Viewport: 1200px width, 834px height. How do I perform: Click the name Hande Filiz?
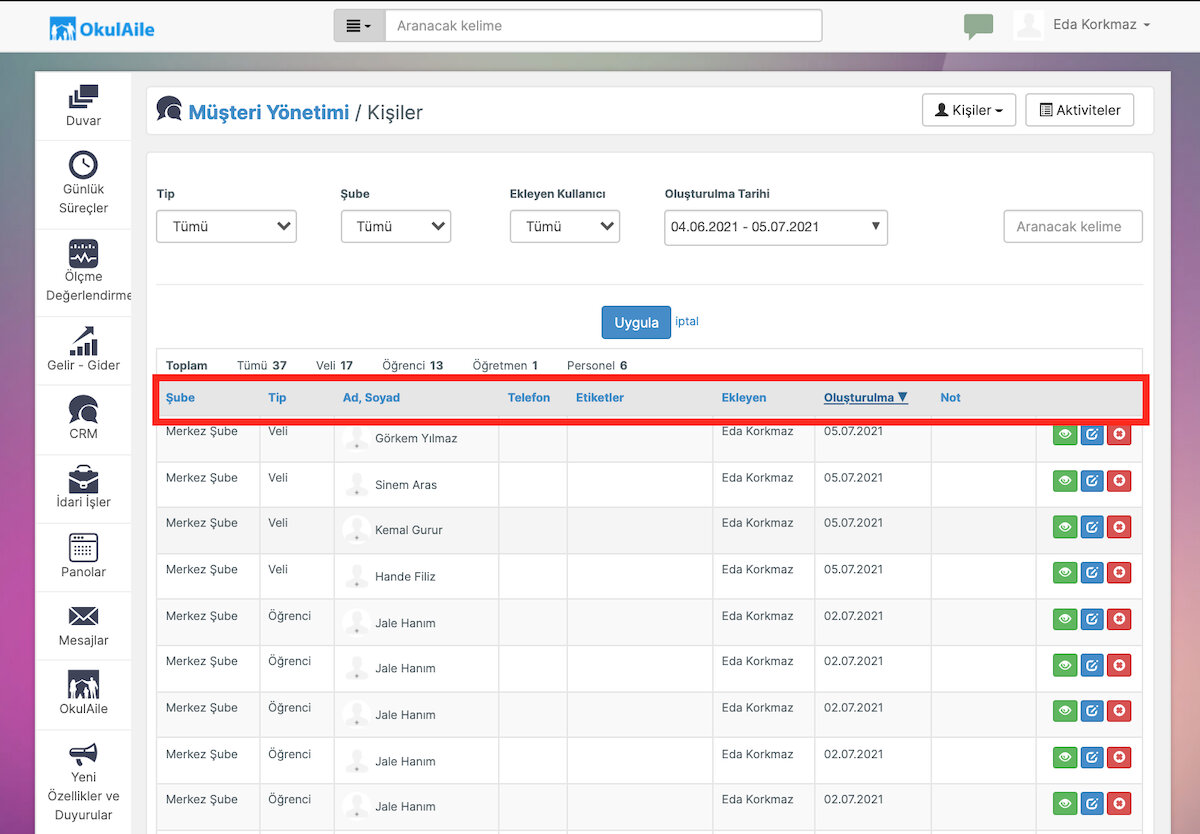405,577
